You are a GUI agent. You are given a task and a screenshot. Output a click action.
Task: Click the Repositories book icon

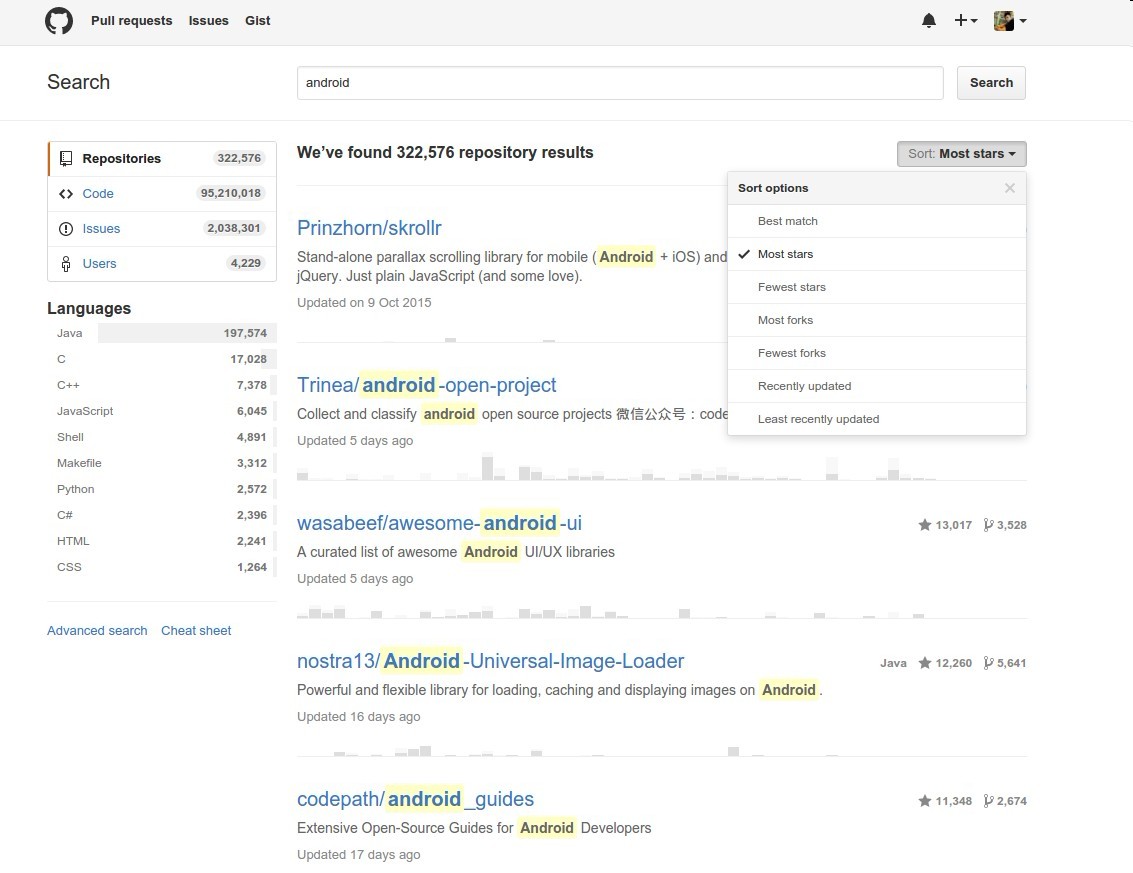tap(66, 158)
